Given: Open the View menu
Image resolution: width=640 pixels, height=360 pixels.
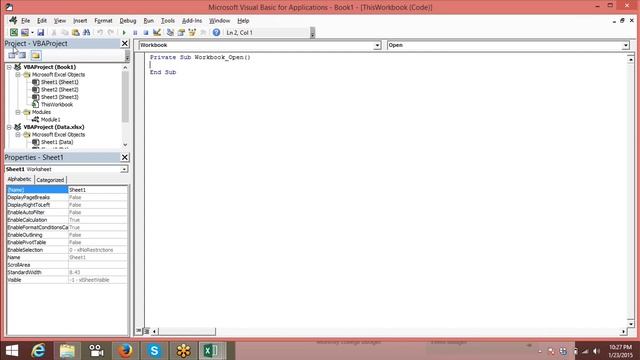Looking at the screenshot, I should tap(60, 20).
